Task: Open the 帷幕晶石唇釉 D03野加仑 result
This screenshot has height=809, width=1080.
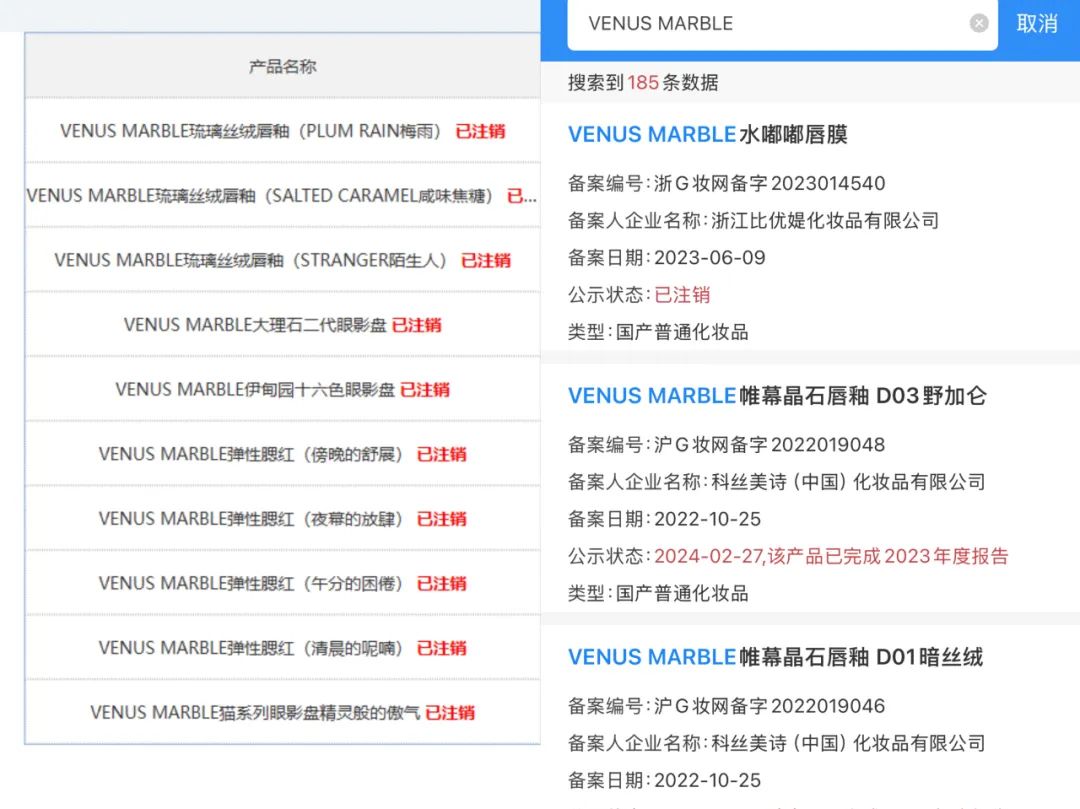Action: click(777, 396)
